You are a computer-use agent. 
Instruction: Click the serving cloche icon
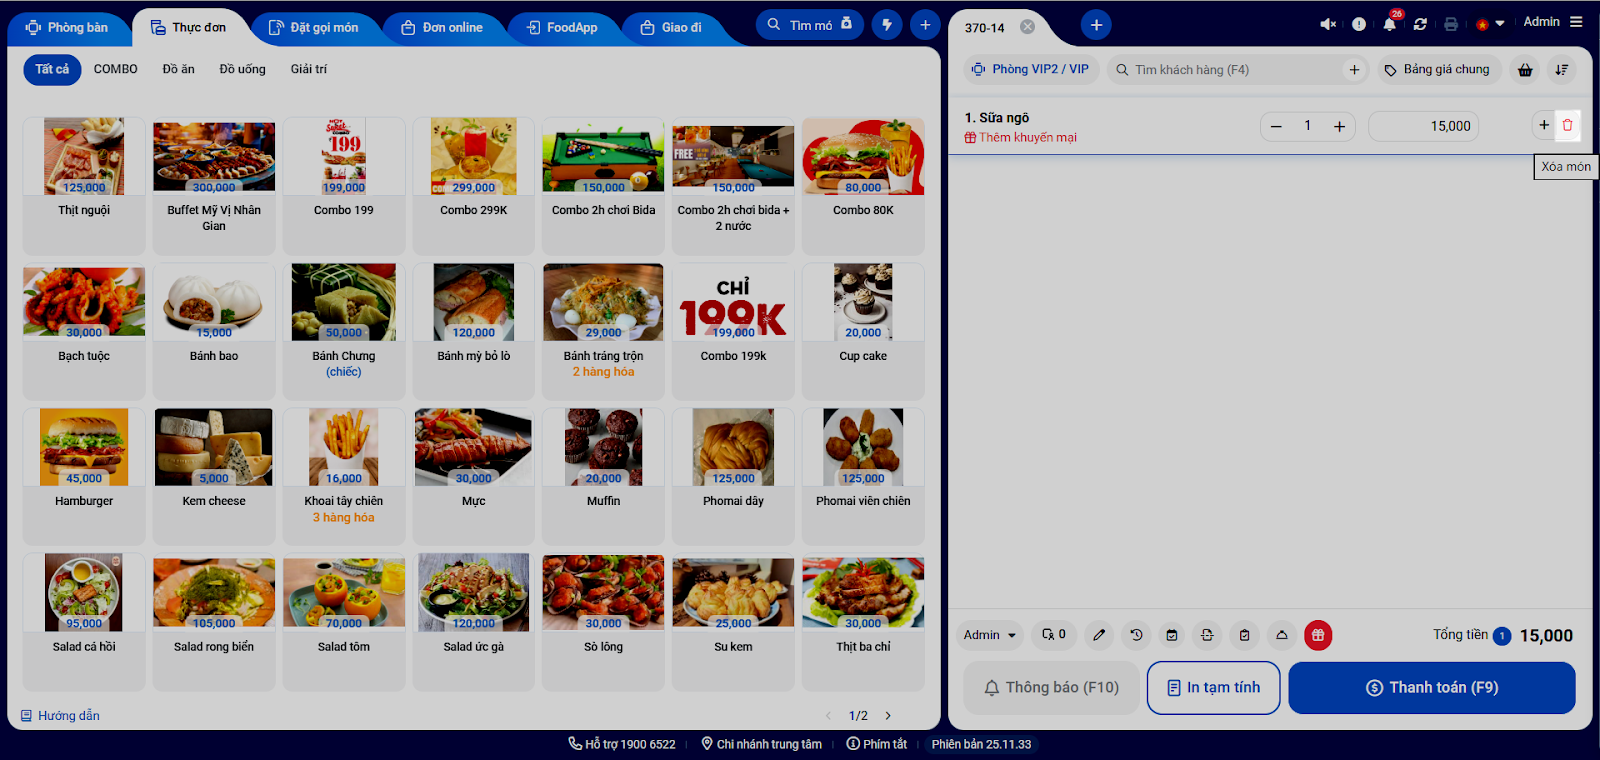click(x=1281, y=635)
